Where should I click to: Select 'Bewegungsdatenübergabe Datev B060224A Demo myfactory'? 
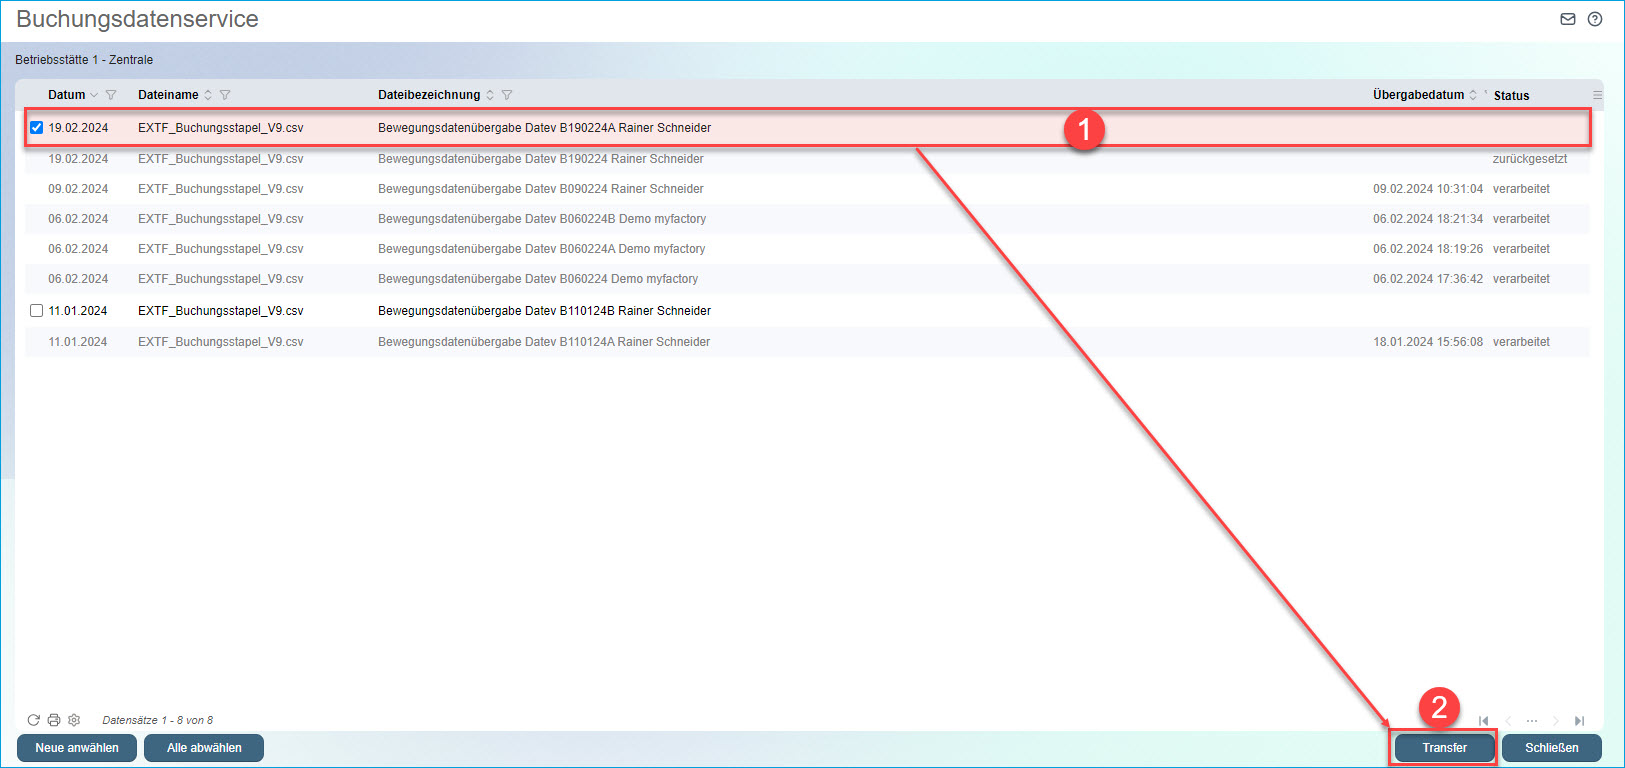pos(541,249)
